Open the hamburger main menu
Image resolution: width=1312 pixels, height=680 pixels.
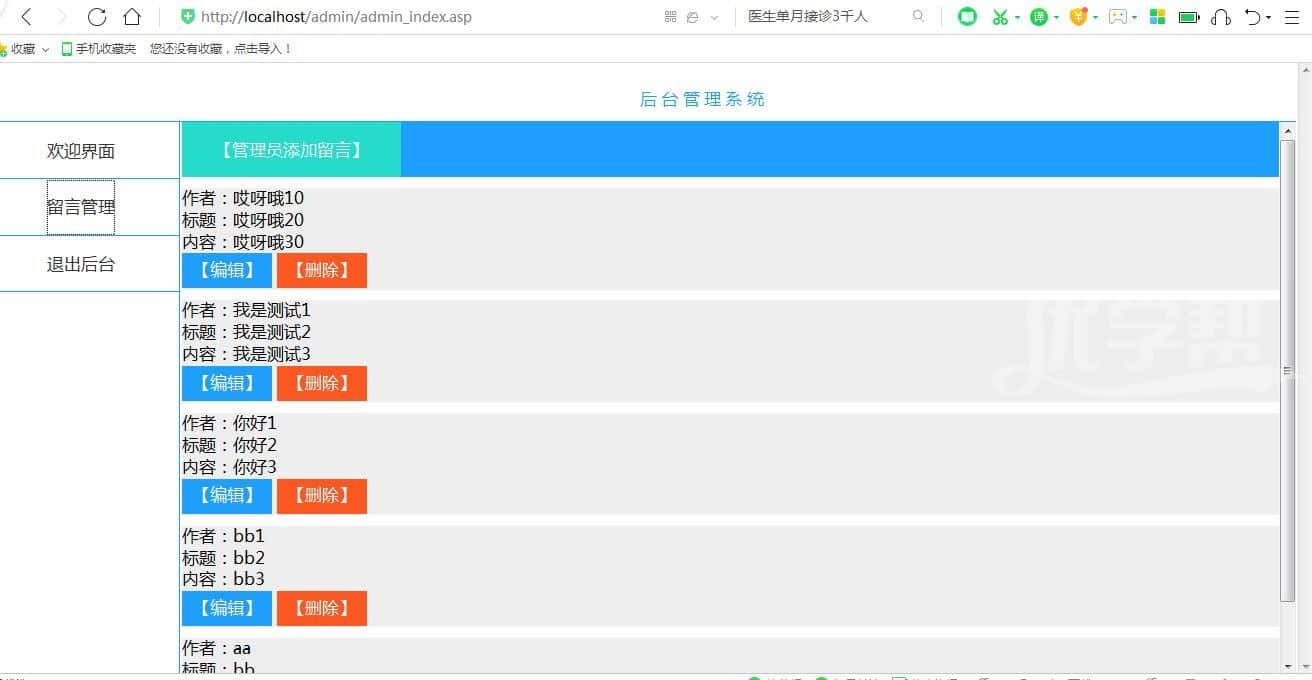tap(1291, 17)
